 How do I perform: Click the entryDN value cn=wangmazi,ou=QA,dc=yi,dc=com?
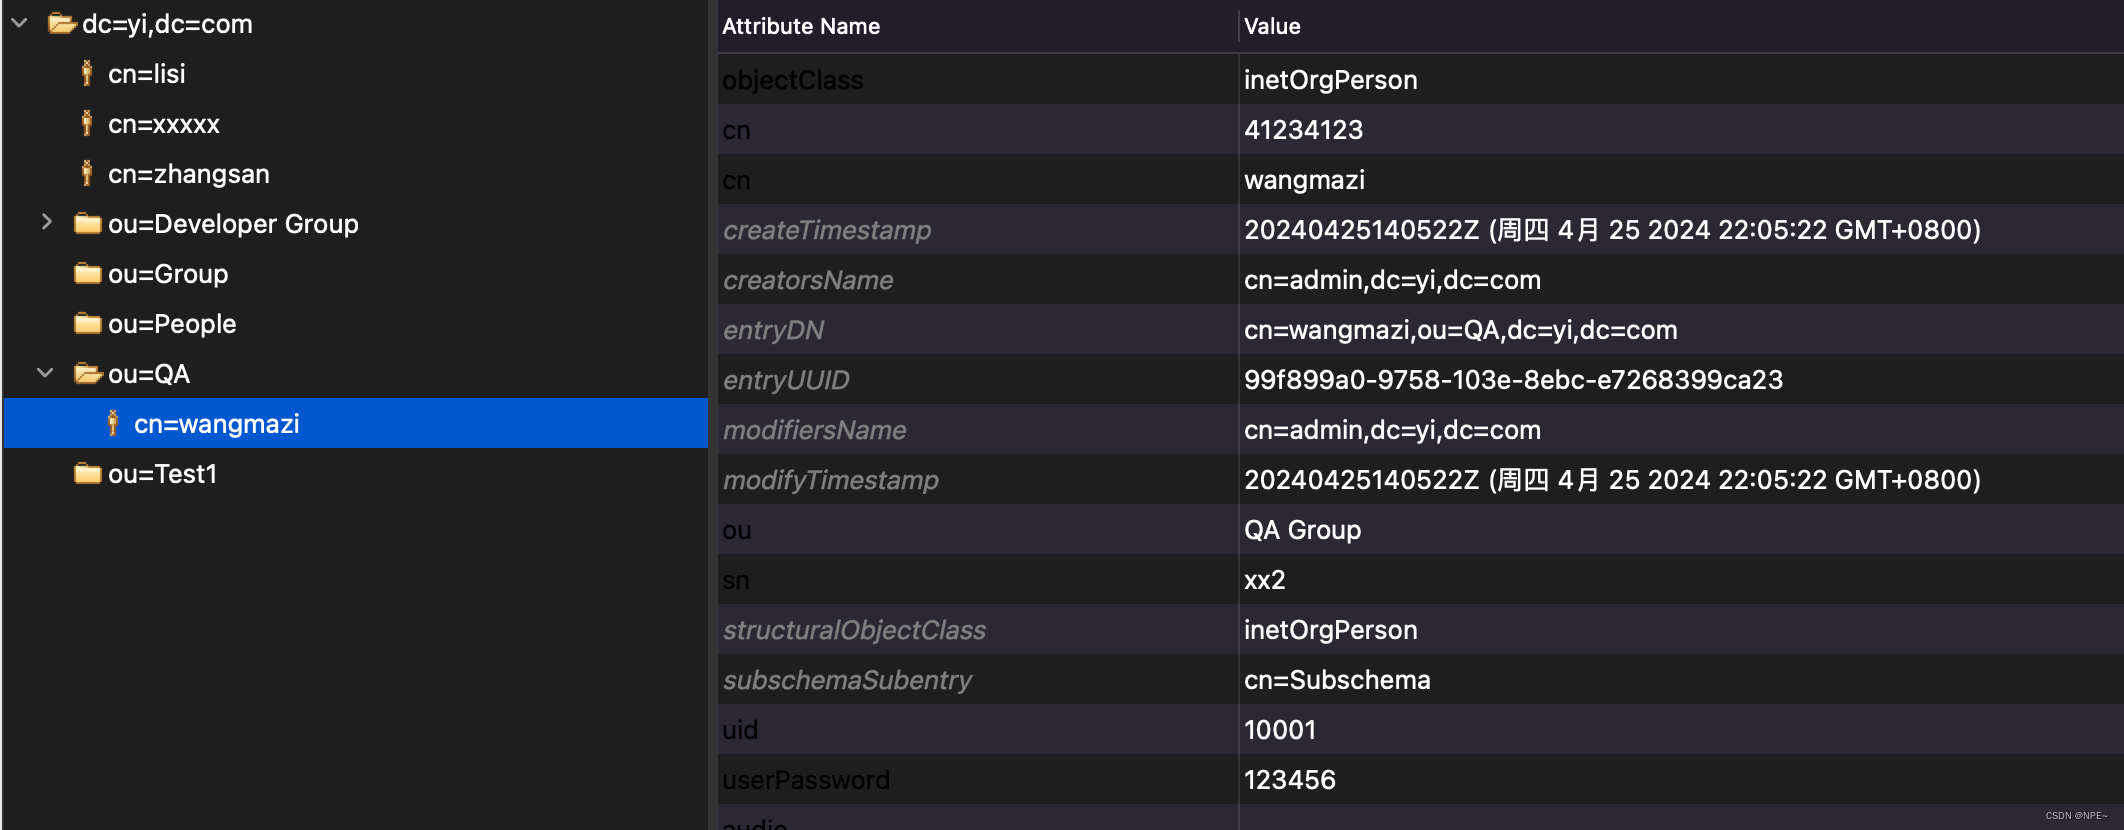pos(1461,330)
